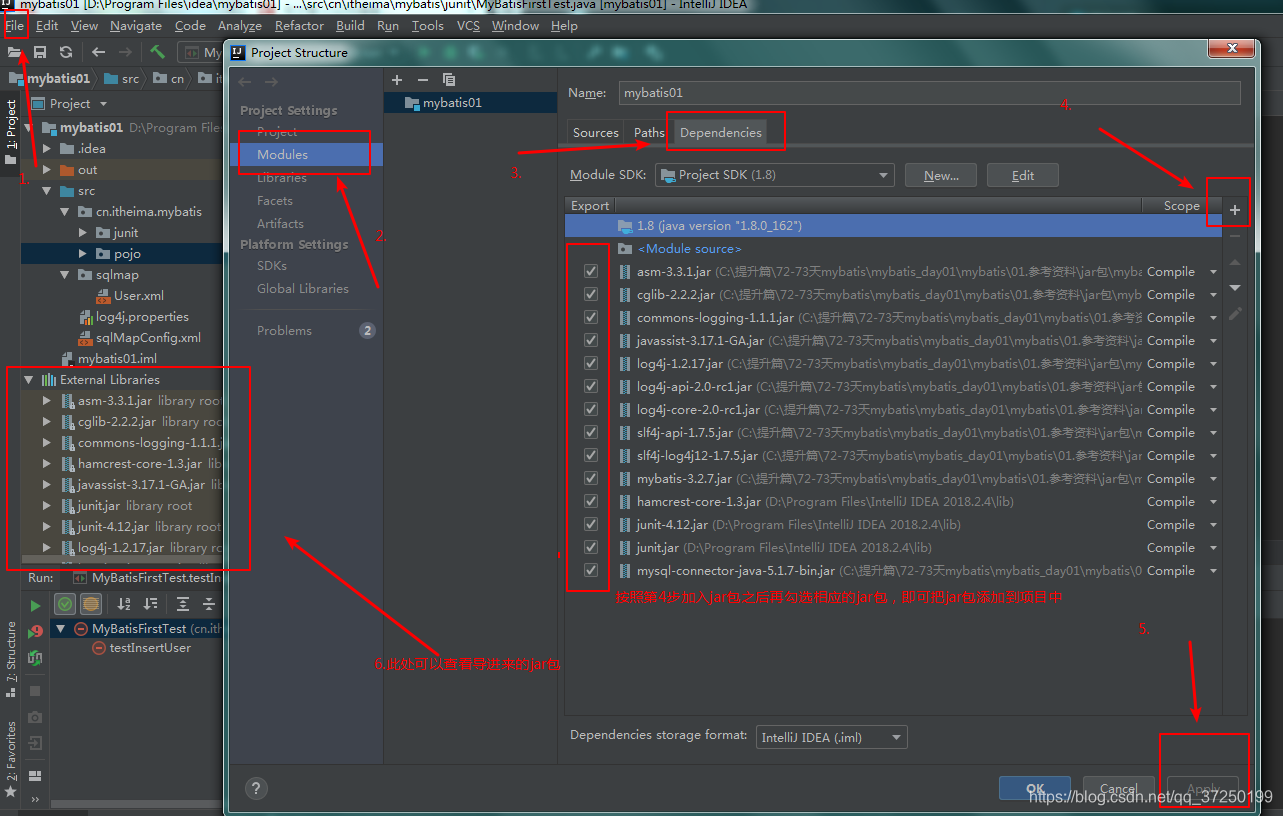Add new module with plus icon
The width and height of the screenshot is (1283, 816).
397,80
